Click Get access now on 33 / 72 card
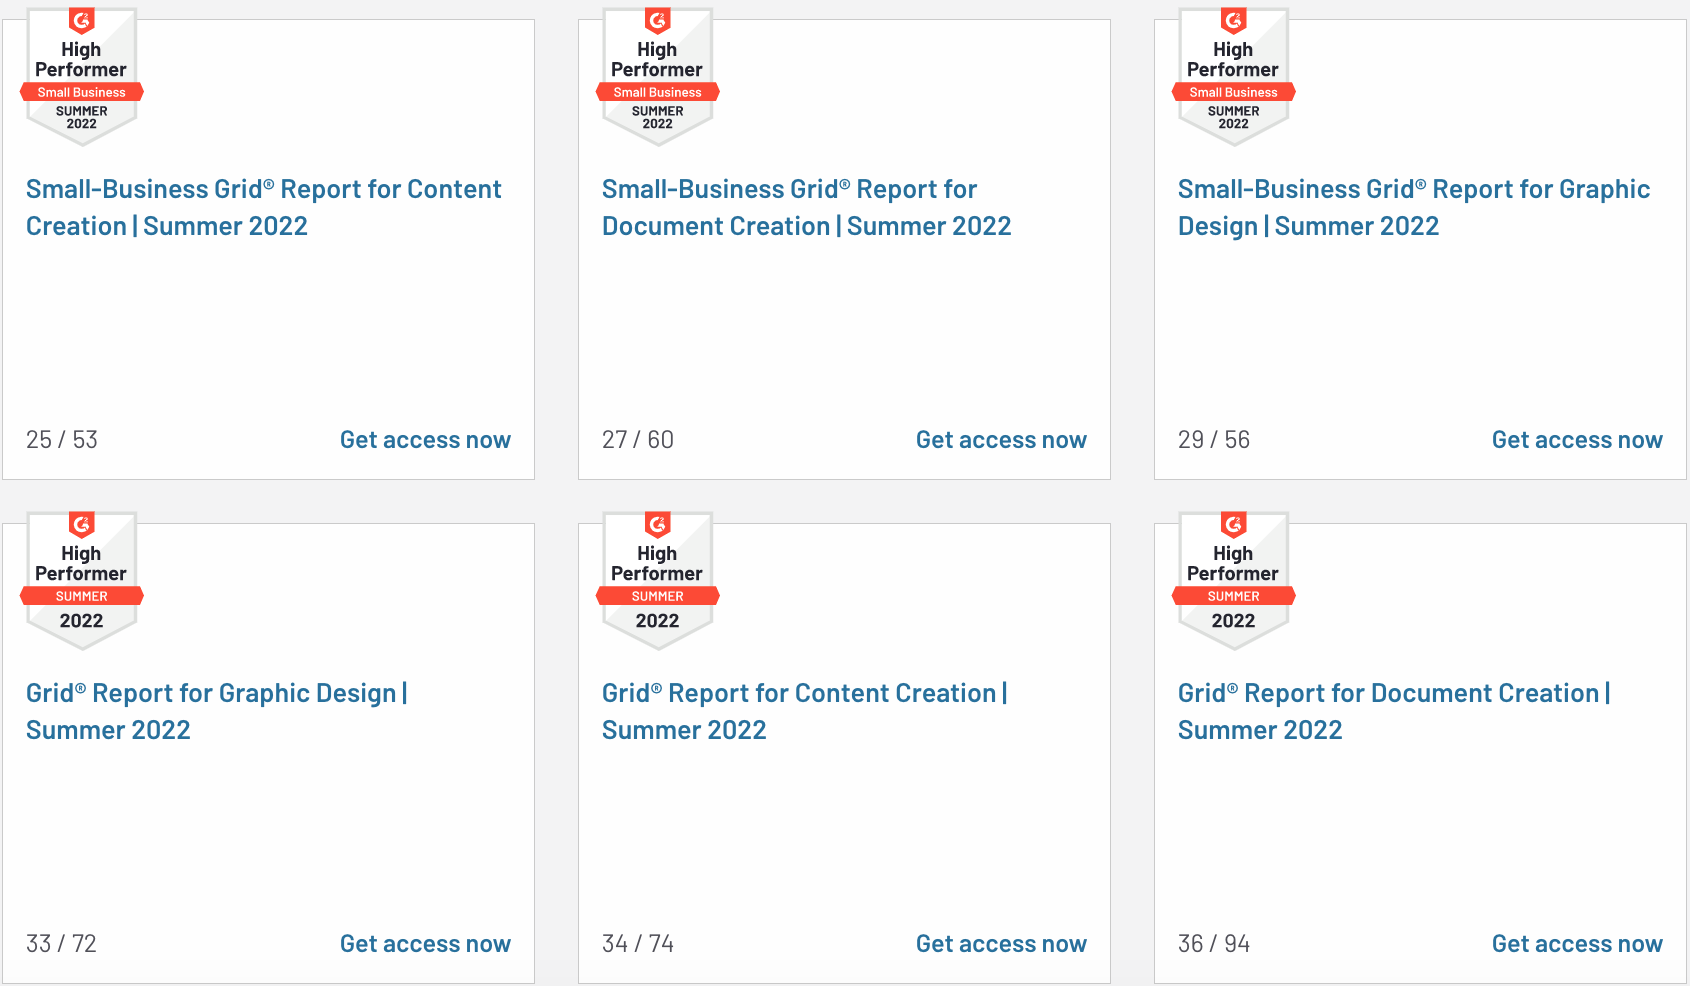1690x986 pixels. pyautogui.click(x=425, y=944)
